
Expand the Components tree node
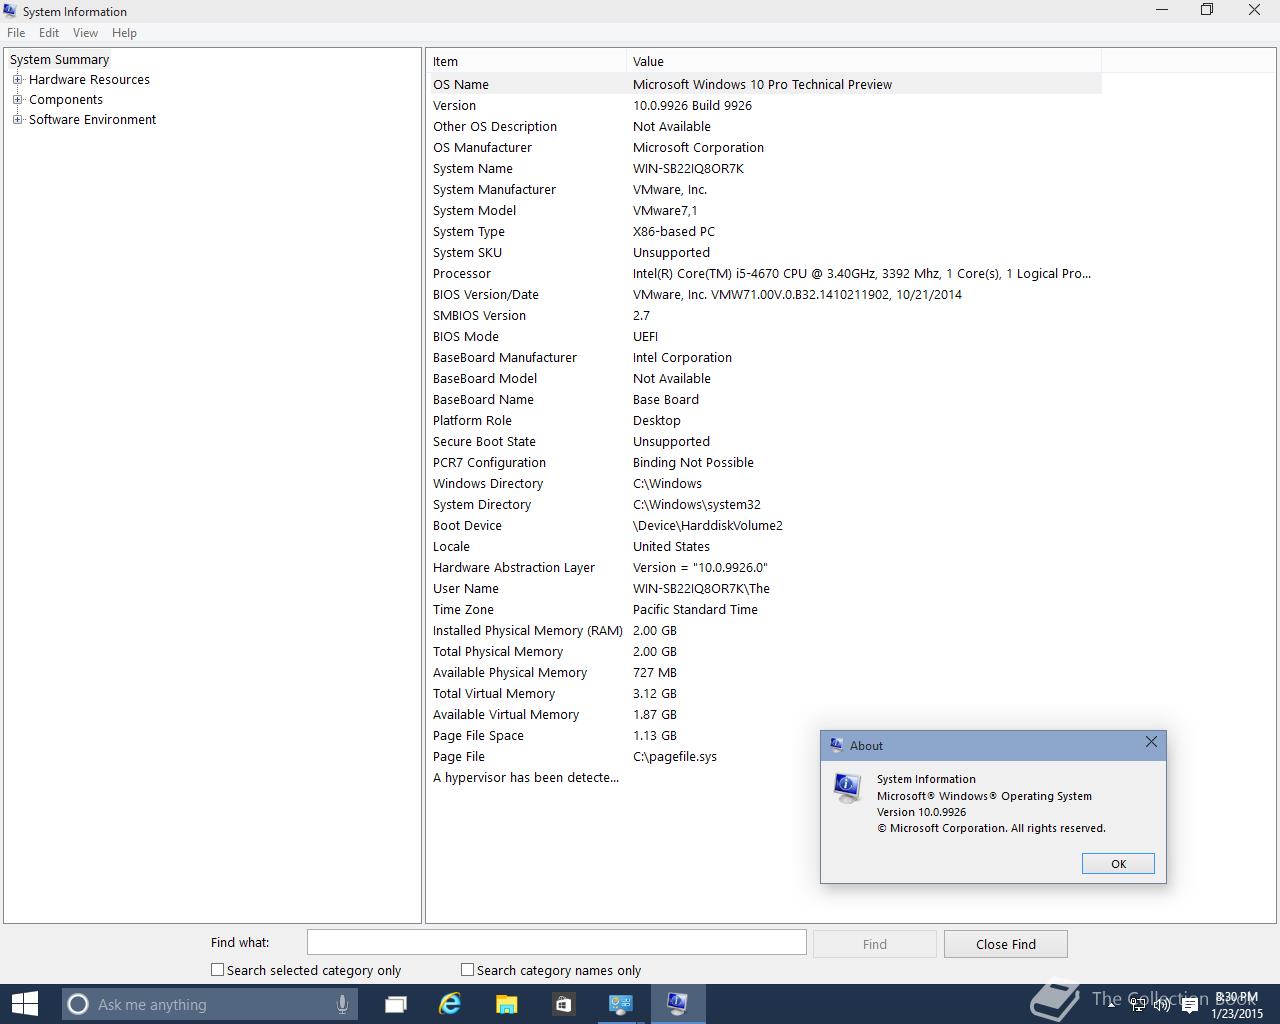coord(17,99)
